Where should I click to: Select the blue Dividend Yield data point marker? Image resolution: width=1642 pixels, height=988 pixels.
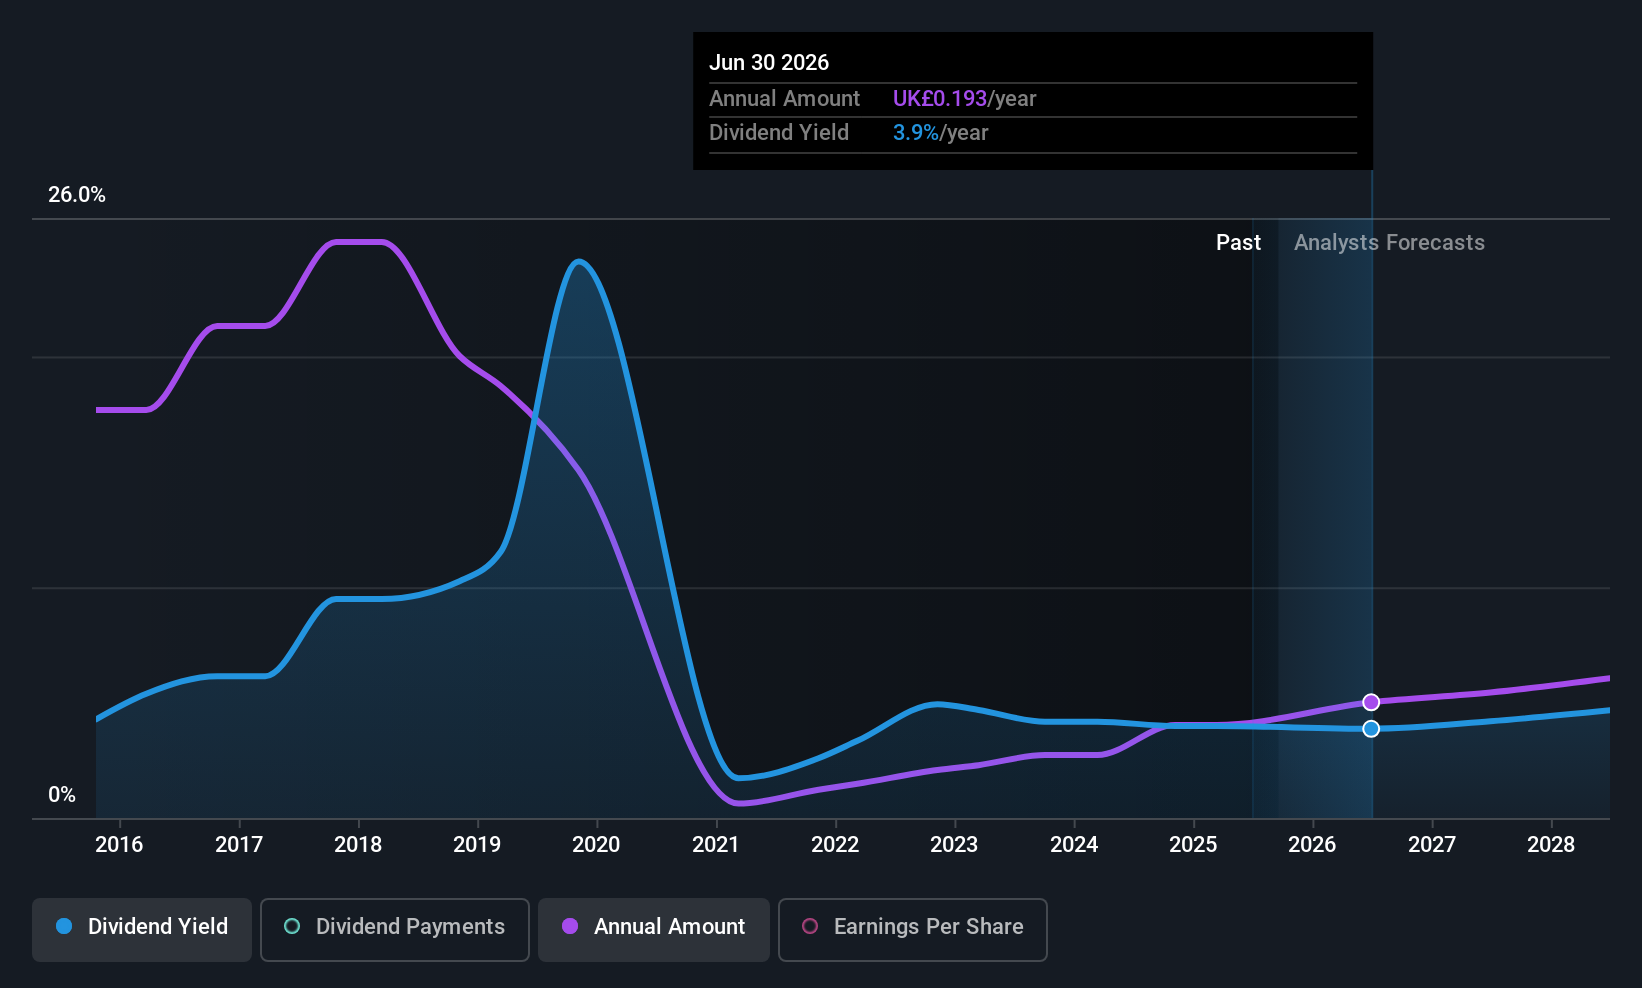1371,728
